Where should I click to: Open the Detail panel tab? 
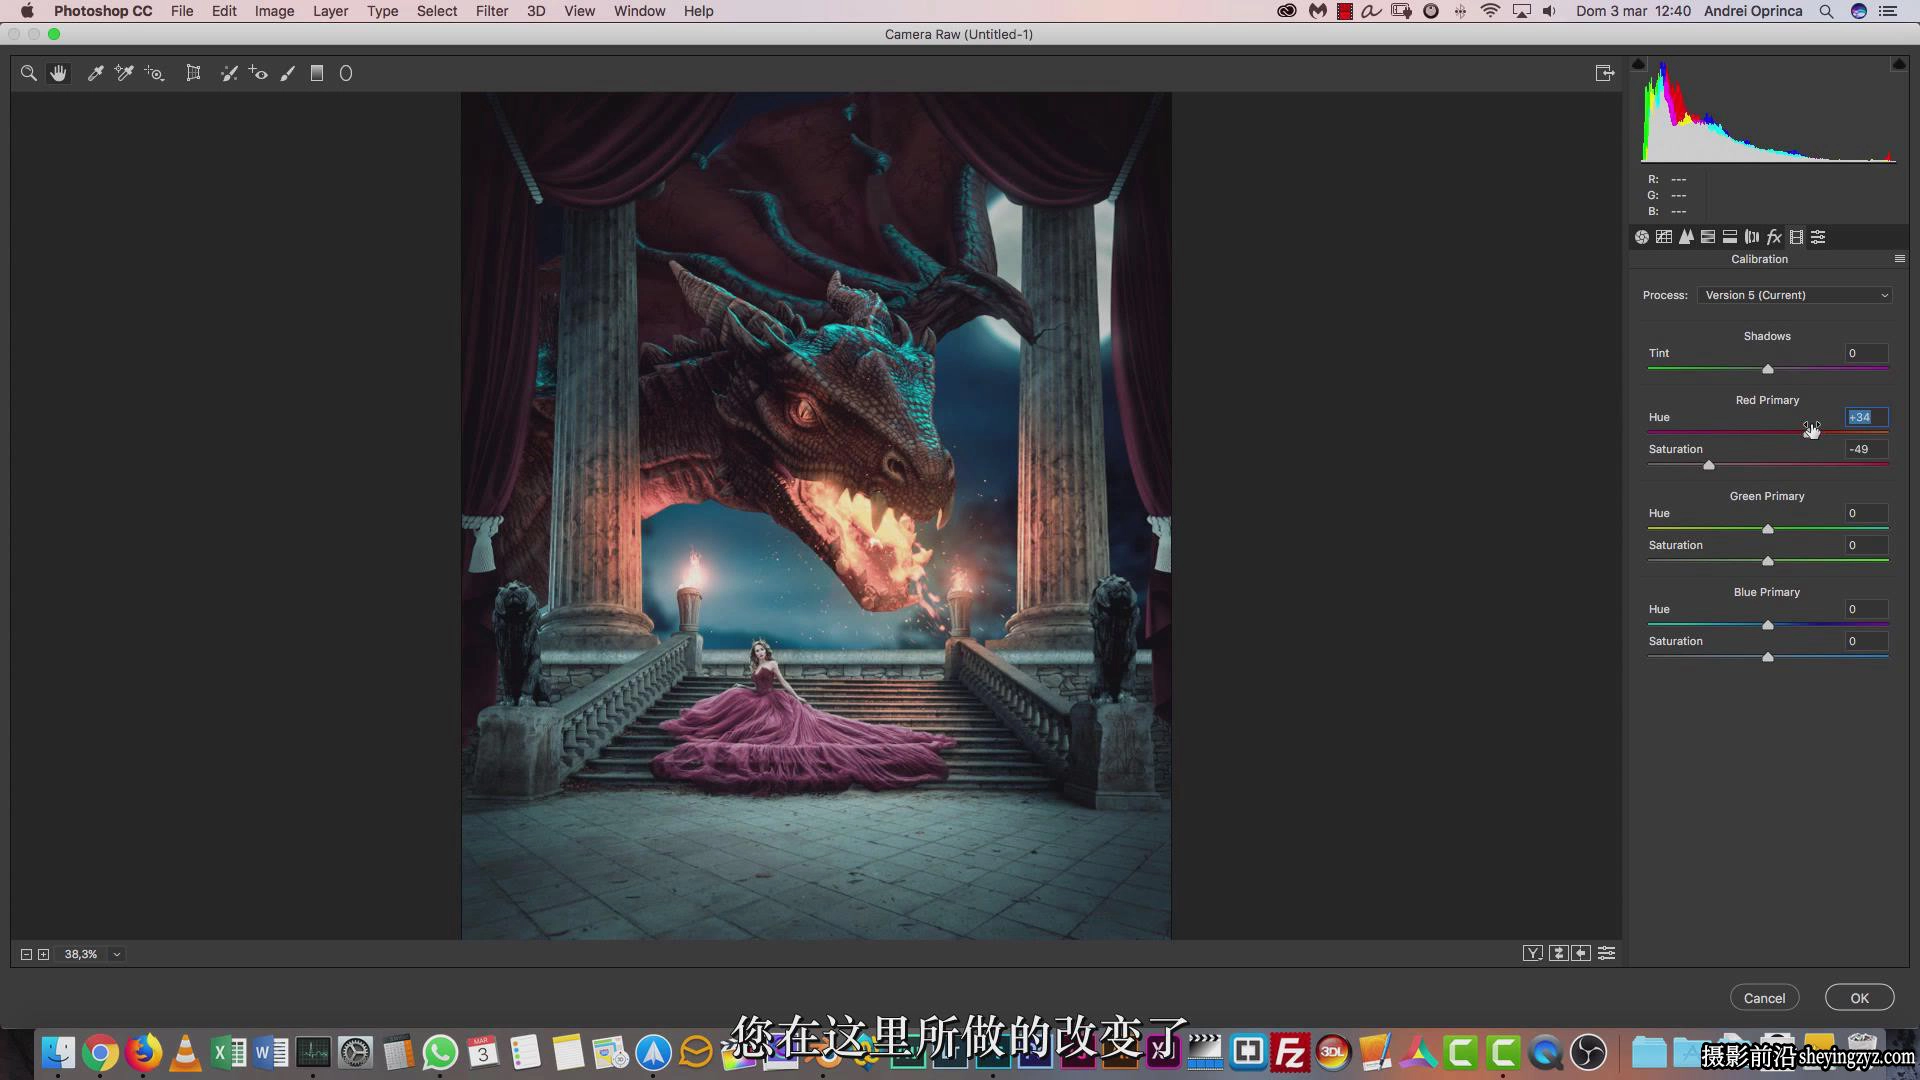pos(1686,237)
